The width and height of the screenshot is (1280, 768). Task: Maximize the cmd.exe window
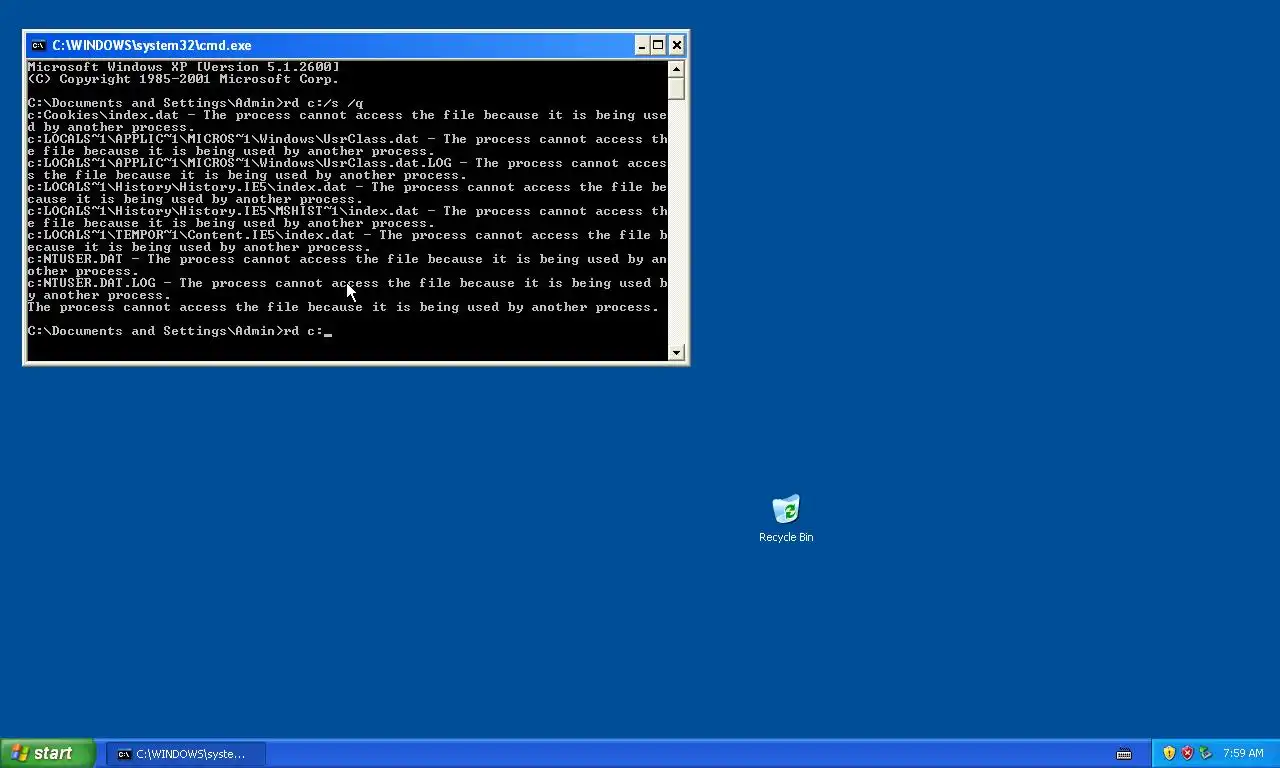[x=658, y=45]
